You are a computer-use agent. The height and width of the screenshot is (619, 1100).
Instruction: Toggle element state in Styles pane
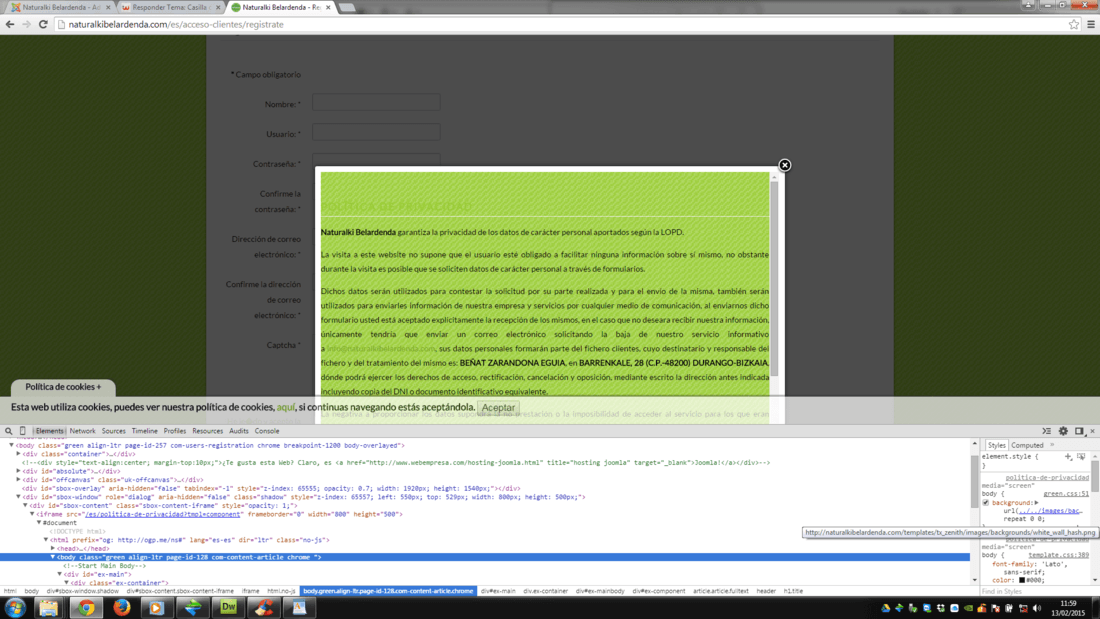coord(1081,457)
